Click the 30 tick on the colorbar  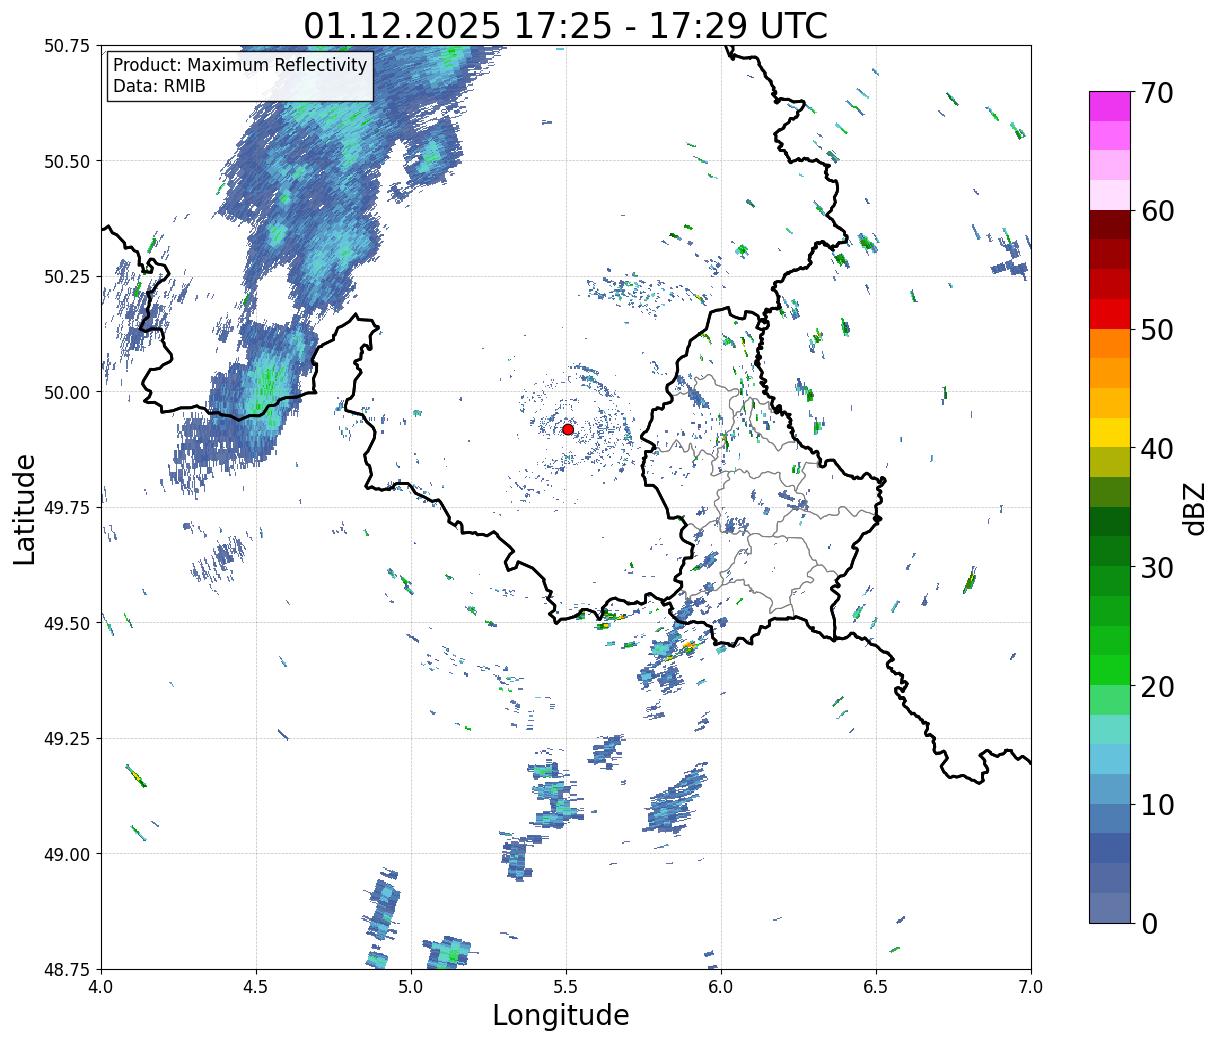[1156, 568]
